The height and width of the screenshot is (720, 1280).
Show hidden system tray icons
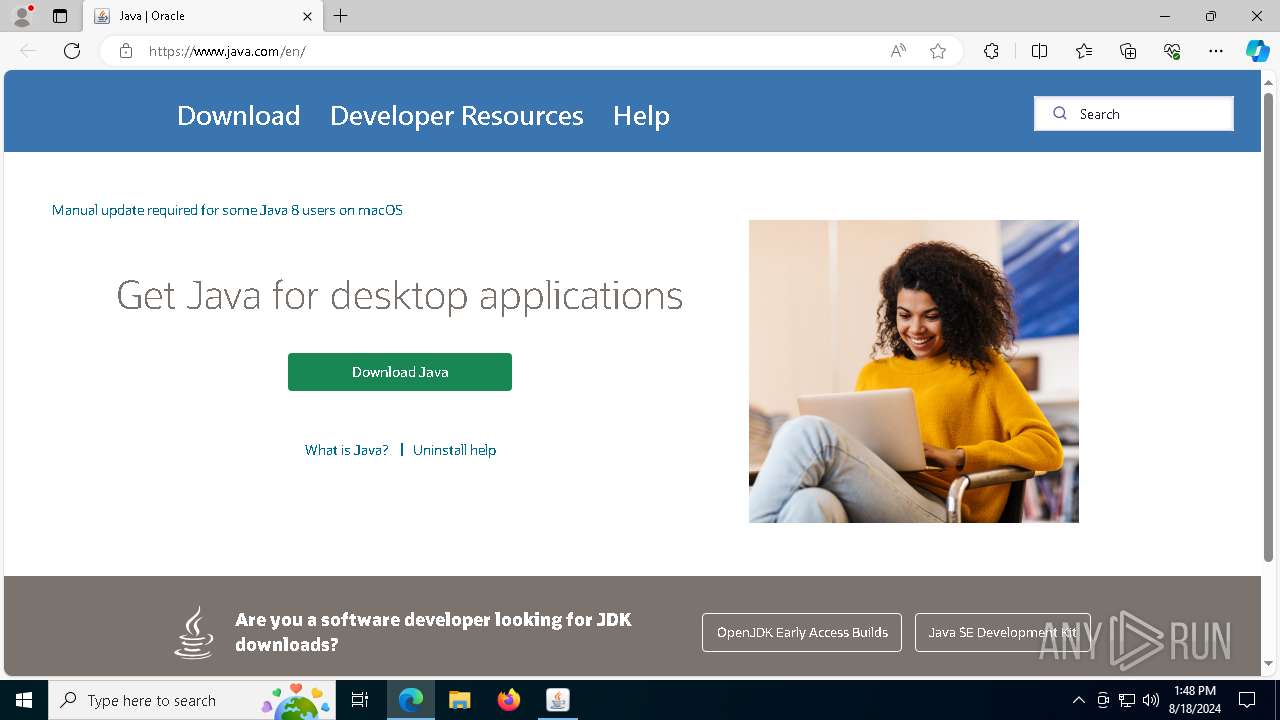click(x=1078, y=700)
